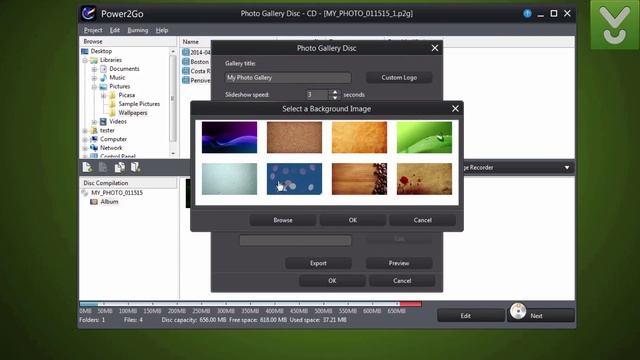Click the Next button

tap(541, 316)
